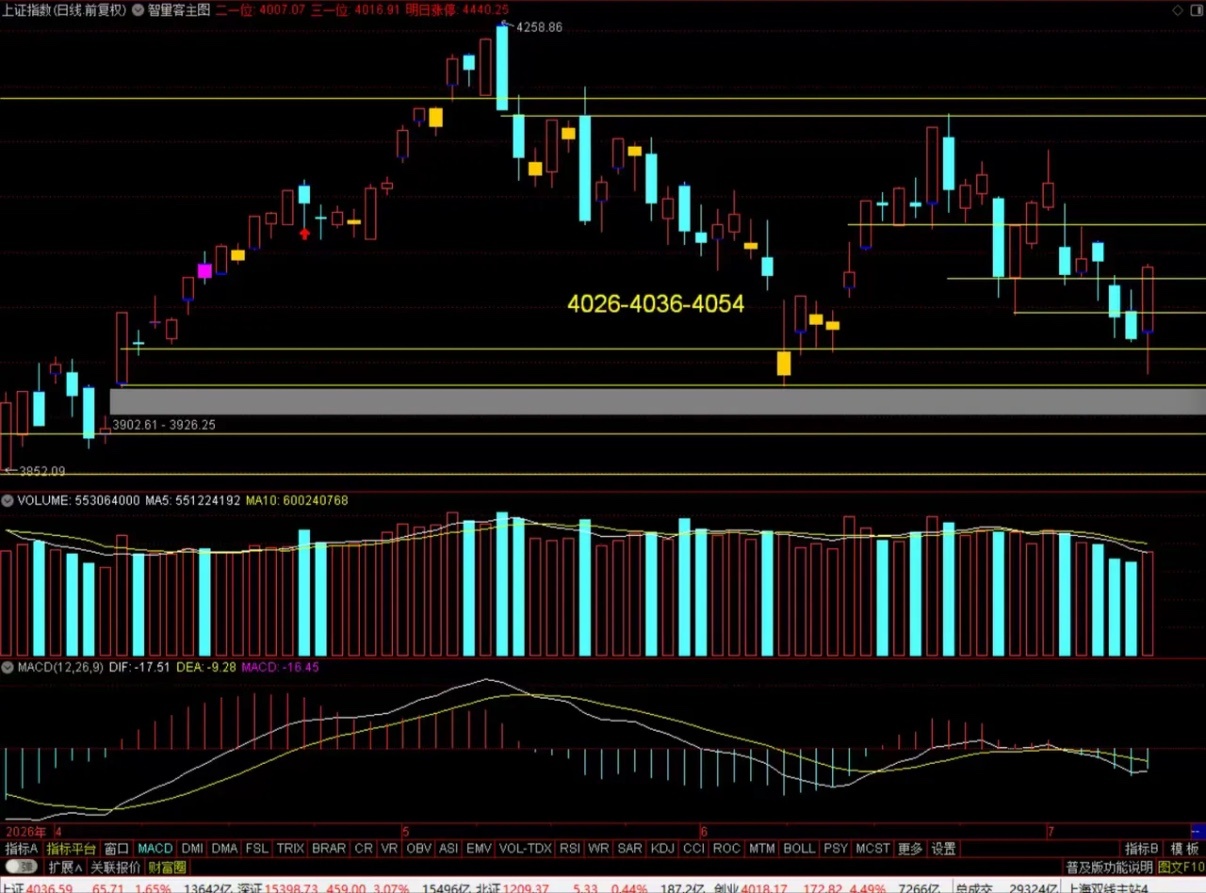Open the 更多 indicators menu
This screenshot has height=893, width=1206.
[x=910, y=848]
